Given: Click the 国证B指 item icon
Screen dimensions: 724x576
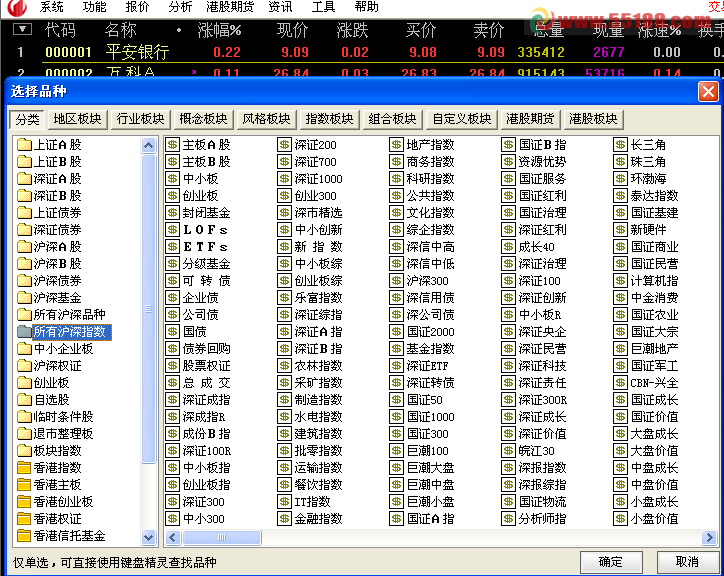Looking at the screenshot, I should click(x=508, y=145).
